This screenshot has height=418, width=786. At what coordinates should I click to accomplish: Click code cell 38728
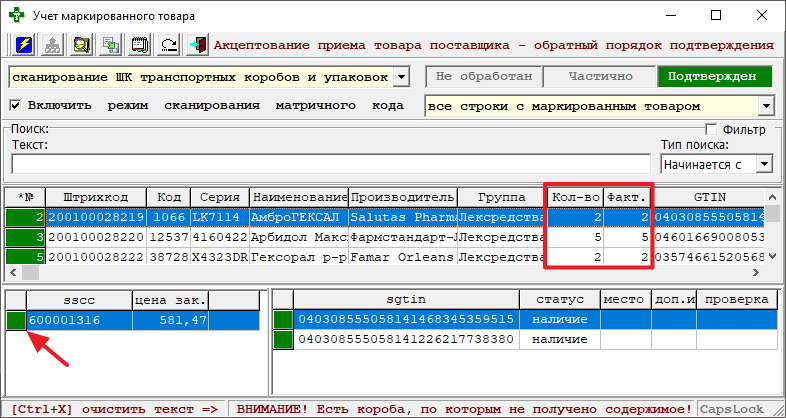(168, 257)
